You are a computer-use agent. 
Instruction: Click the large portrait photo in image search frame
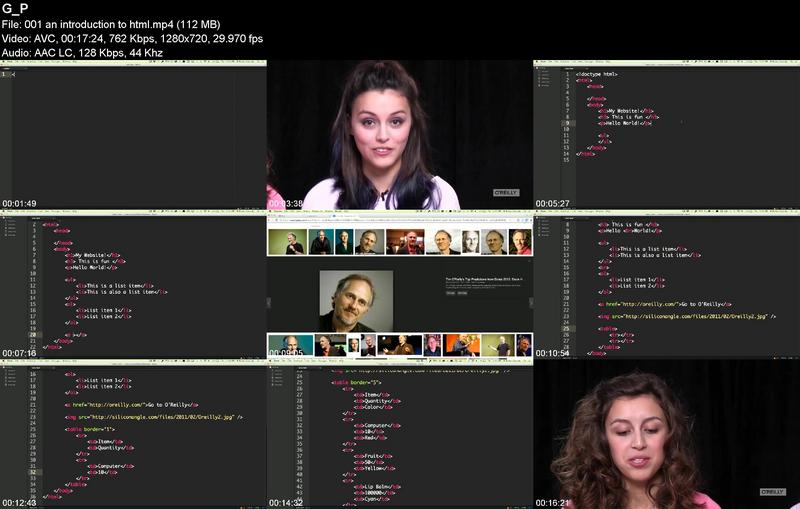[x=356, y=301]
